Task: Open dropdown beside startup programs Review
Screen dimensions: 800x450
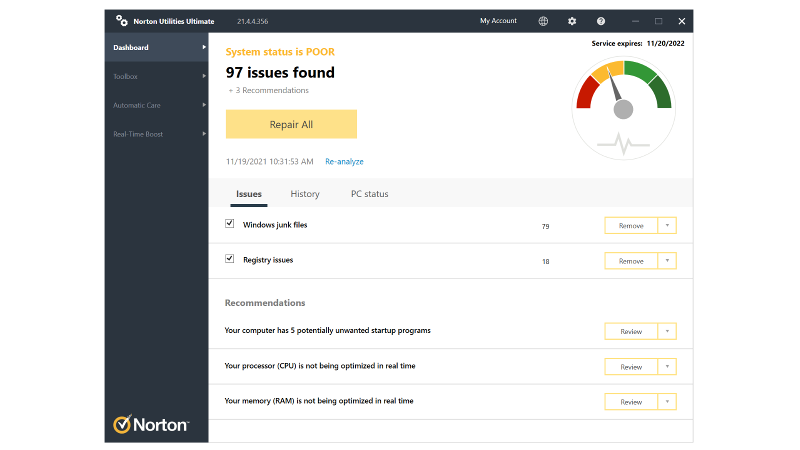Action: [667, 331]
